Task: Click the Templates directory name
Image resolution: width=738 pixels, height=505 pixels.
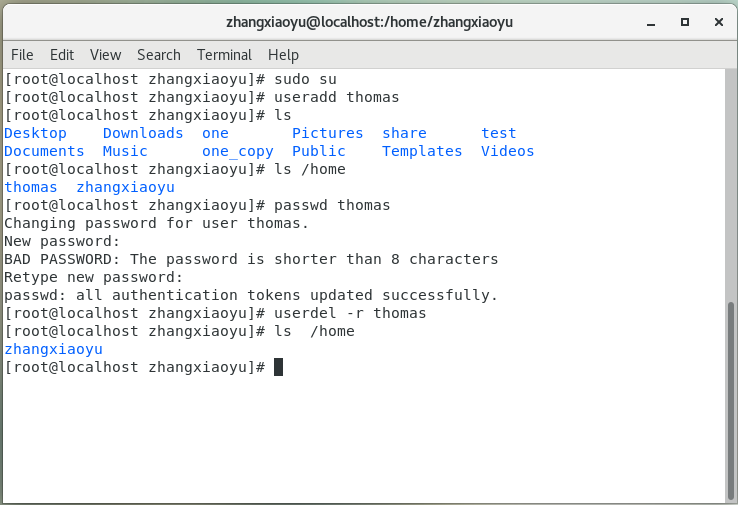Action: pyautogui.click(x=422, y=152)
